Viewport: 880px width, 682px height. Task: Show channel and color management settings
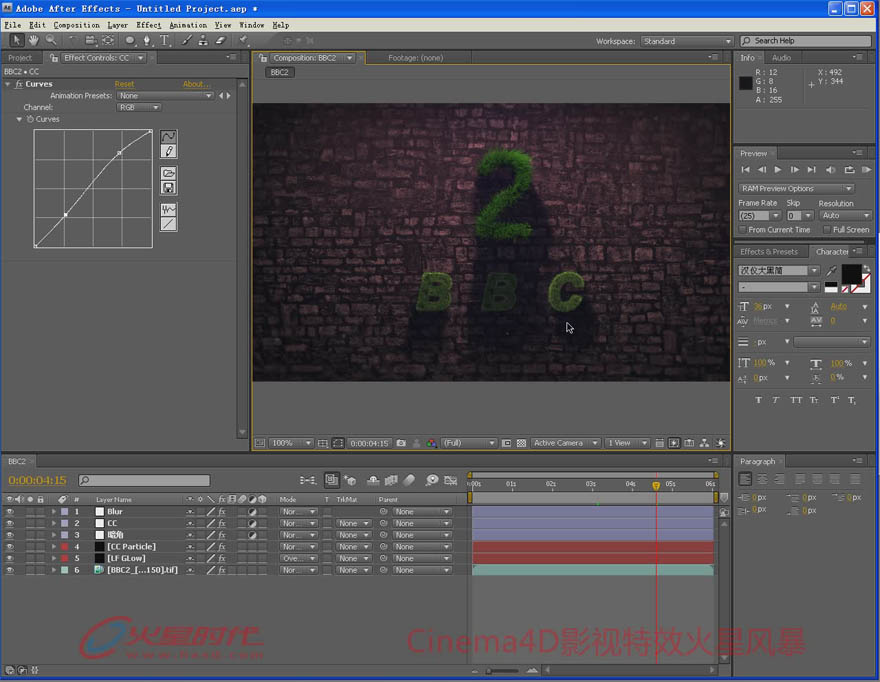pyautogui.click(x=431, y=443)
